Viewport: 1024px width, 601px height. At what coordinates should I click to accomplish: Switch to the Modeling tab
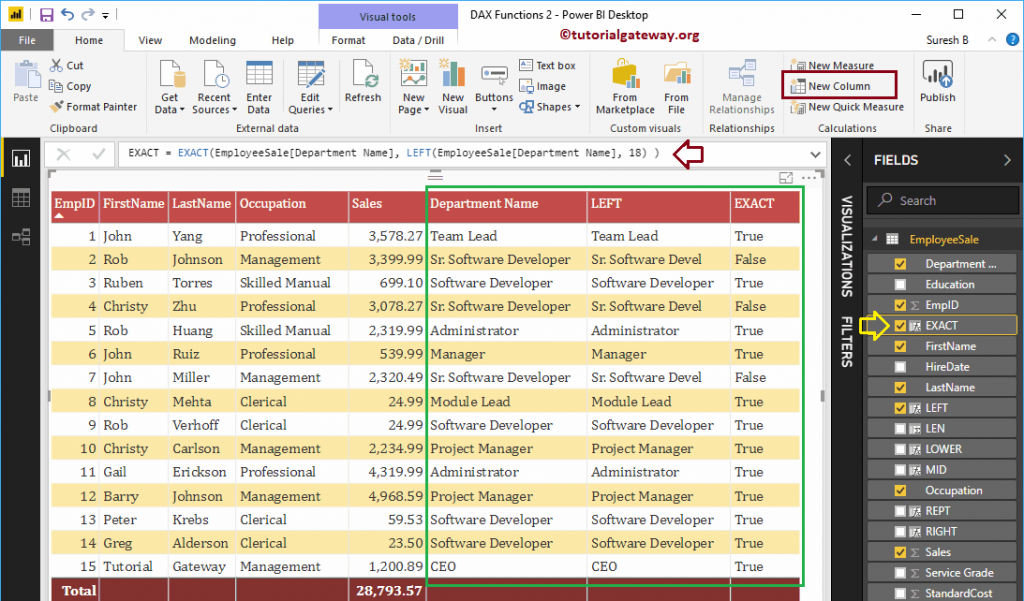tap(212, 40)
